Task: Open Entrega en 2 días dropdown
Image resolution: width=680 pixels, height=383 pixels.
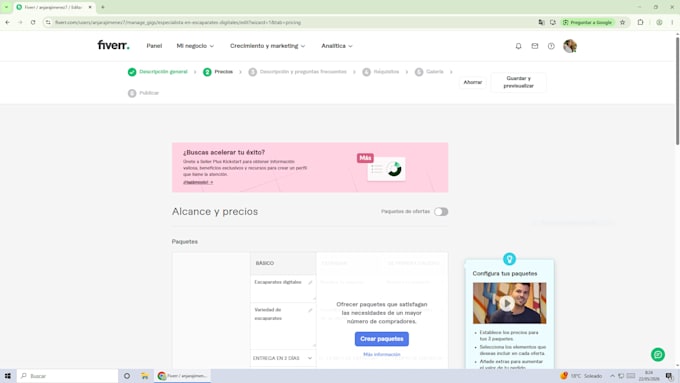Action: 283,358
